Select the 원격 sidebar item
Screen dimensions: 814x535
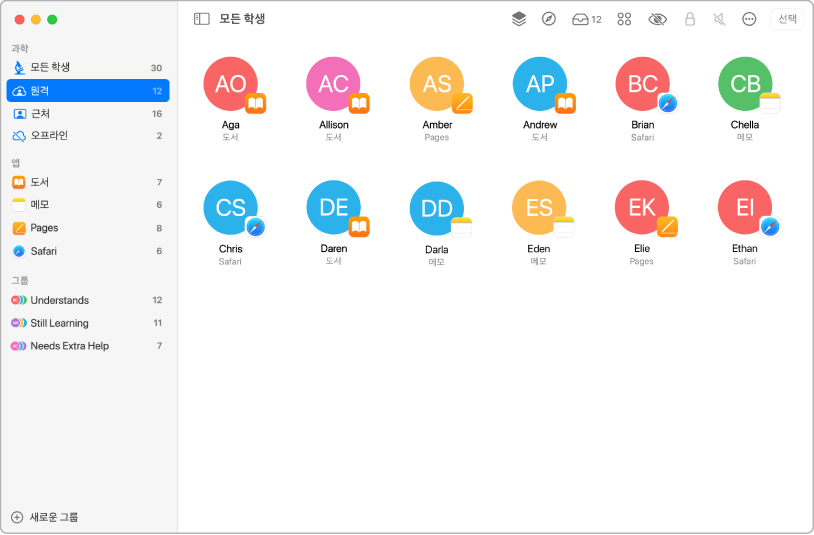(x=88, y=90)
